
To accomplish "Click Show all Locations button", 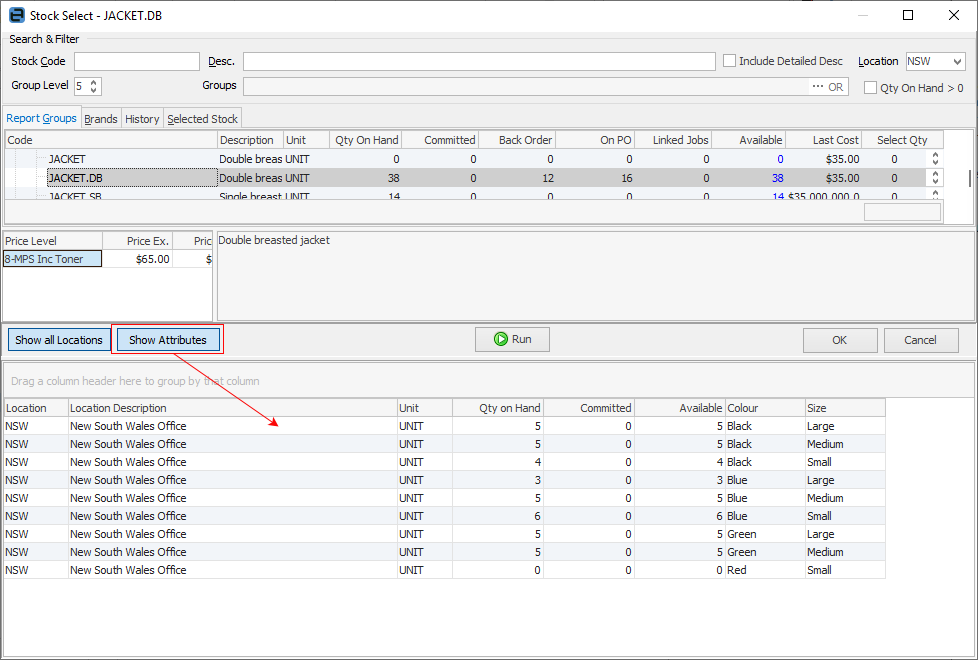I will (x=59, y=340).
